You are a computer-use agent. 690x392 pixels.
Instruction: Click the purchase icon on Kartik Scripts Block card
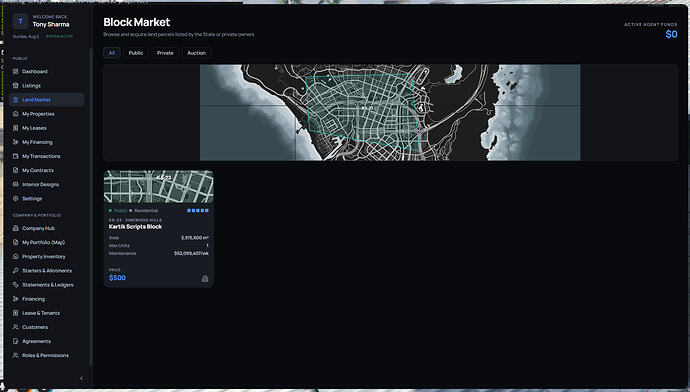[x=205, y=278]
